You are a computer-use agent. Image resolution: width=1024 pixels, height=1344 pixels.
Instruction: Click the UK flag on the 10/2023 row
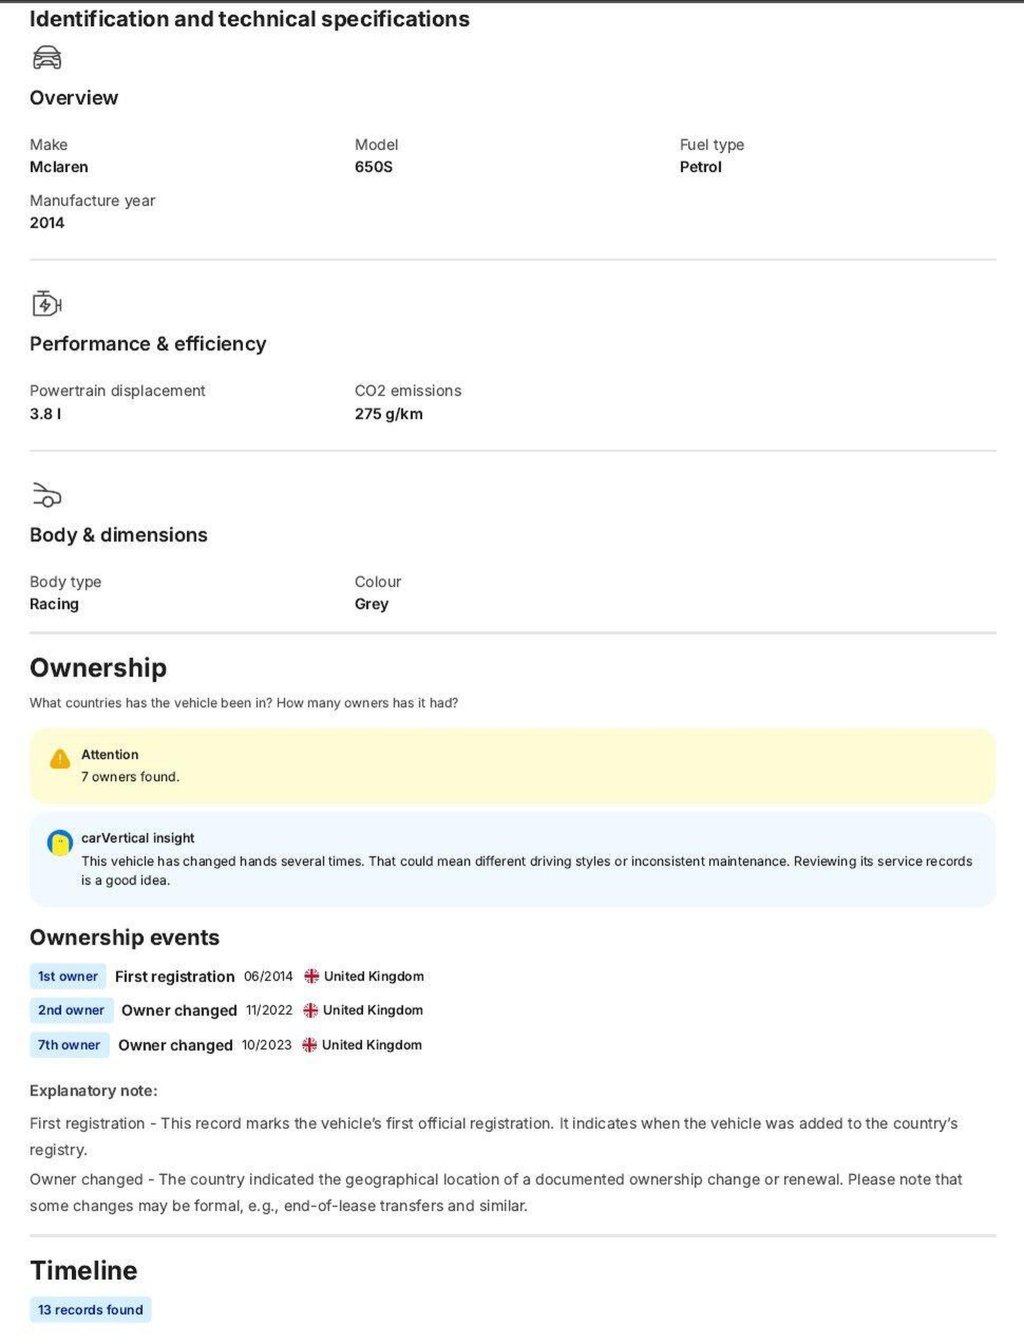click(310, 1045)
